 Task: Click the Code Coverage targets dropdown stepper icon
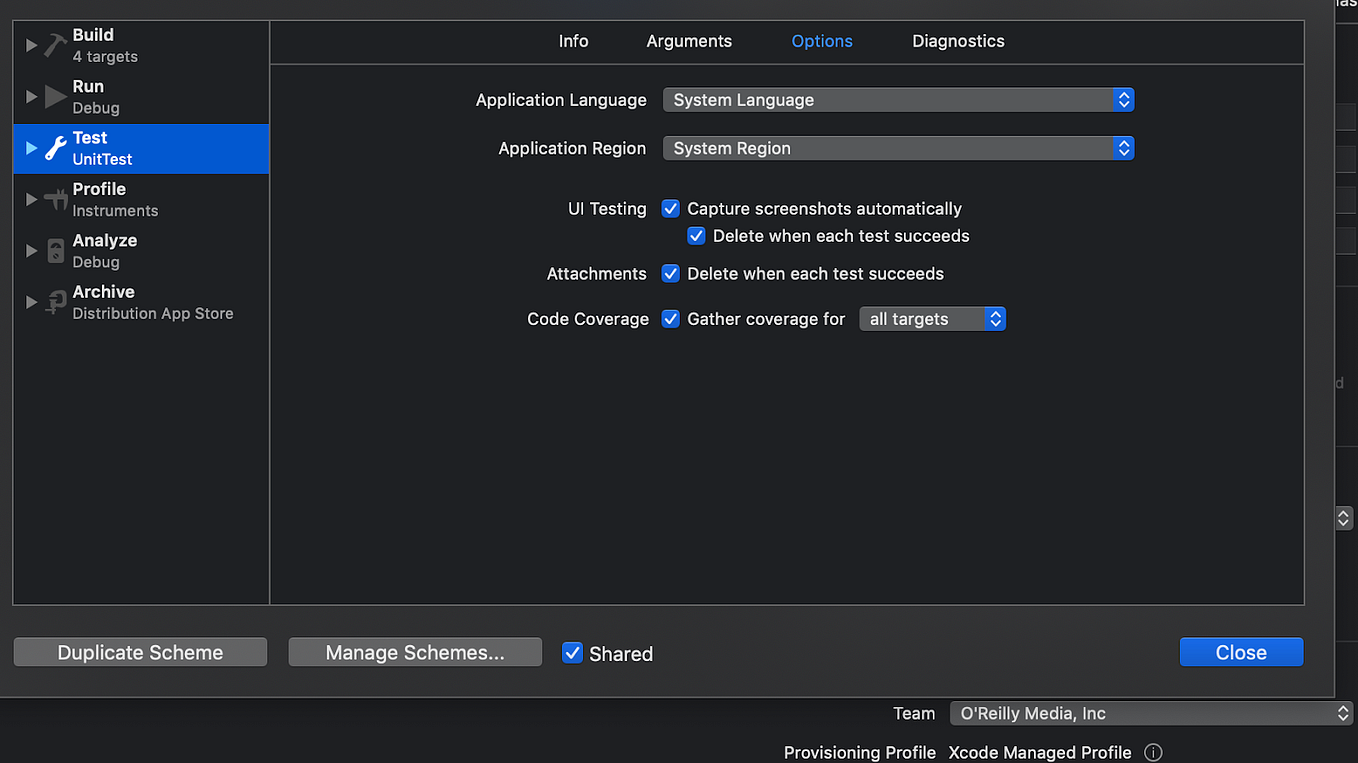(995, 318)
